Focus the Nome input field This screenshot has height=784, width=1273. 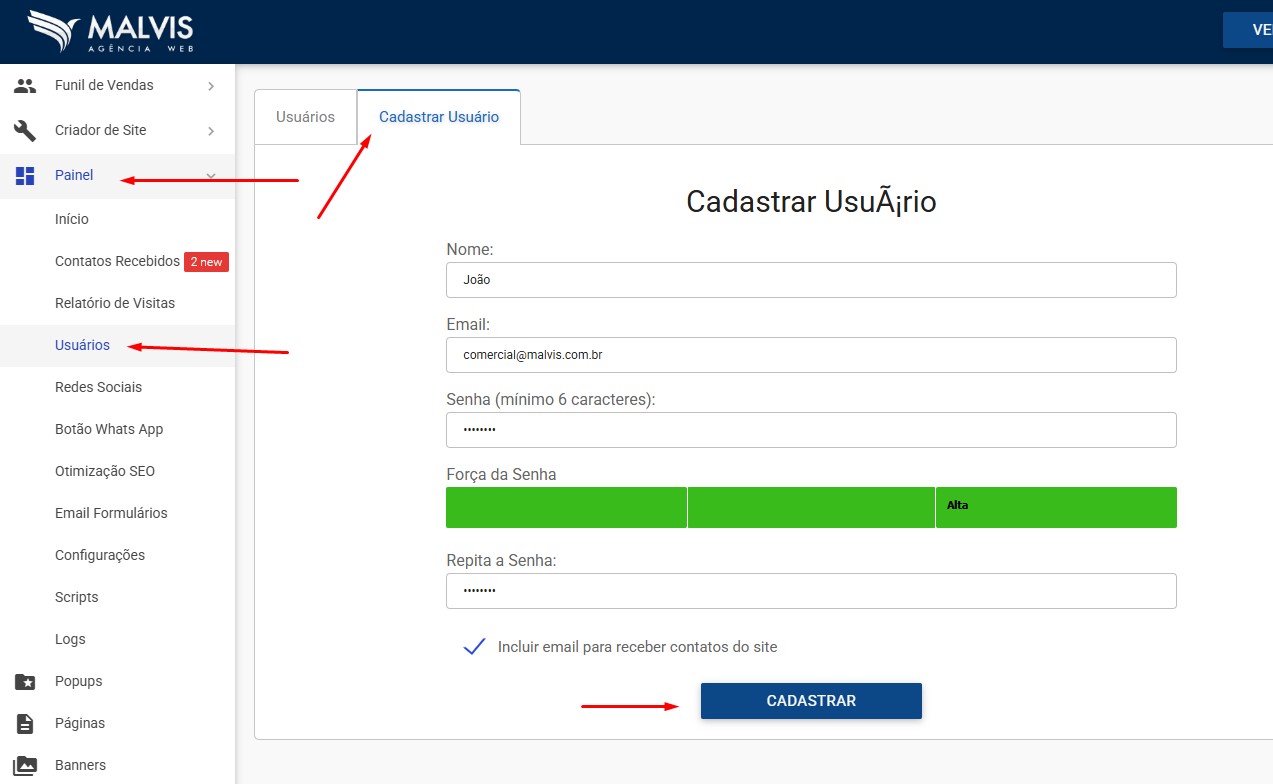(810, 280)
